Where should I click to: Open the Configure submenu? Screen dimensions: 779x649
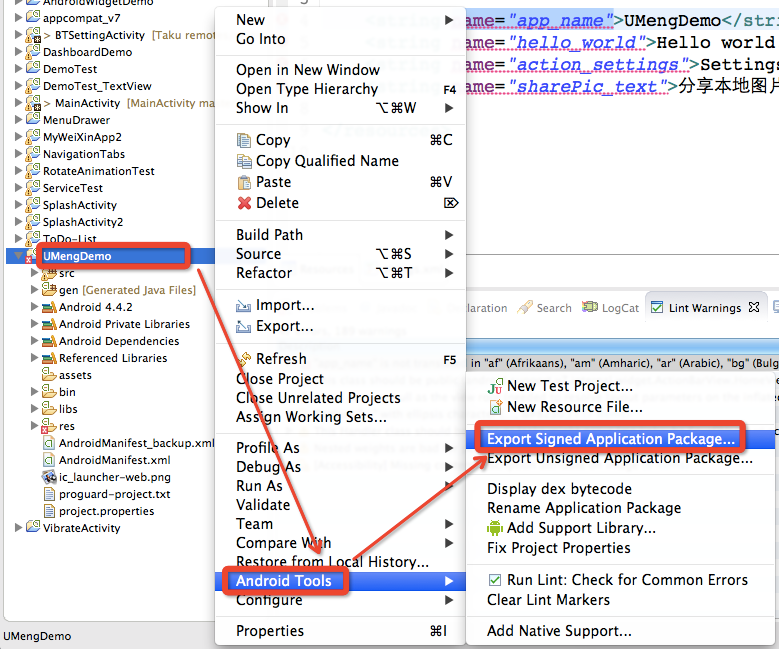coord(340,600)
